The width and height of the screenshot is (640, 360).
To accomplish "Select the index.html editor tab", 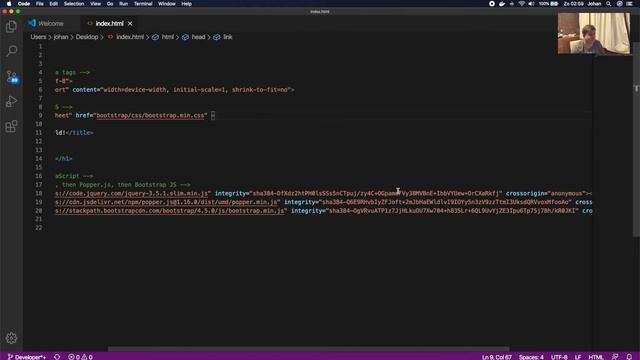I will coord(109,24).
